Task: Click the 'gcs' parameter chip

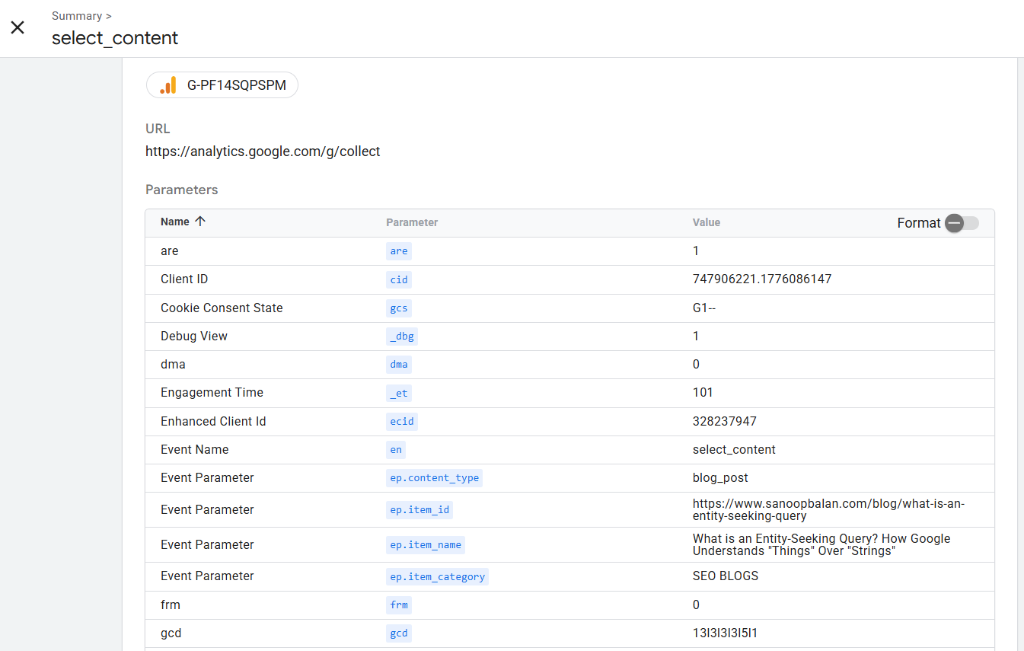Action: pos(398,308)
